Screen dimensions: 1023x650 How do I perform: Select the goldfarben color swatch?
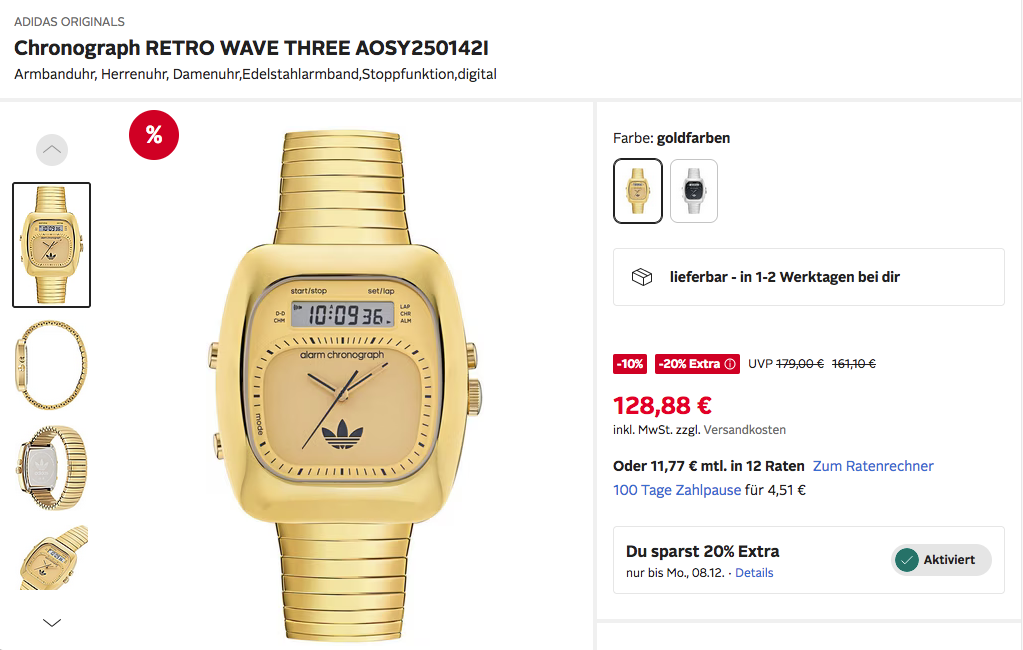638,191
